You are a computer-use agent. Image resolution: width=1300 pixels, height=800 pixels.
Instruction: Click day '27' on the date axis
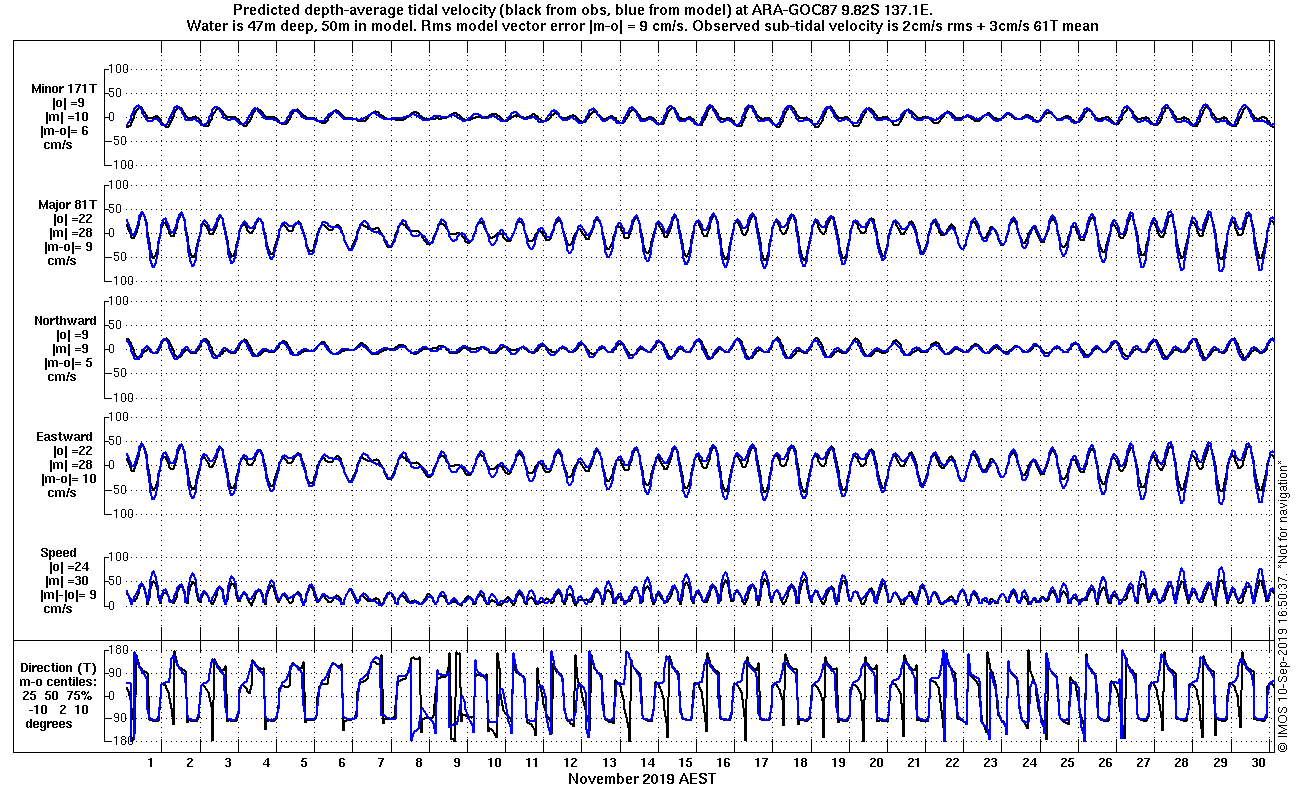(x=1143, y=762)
